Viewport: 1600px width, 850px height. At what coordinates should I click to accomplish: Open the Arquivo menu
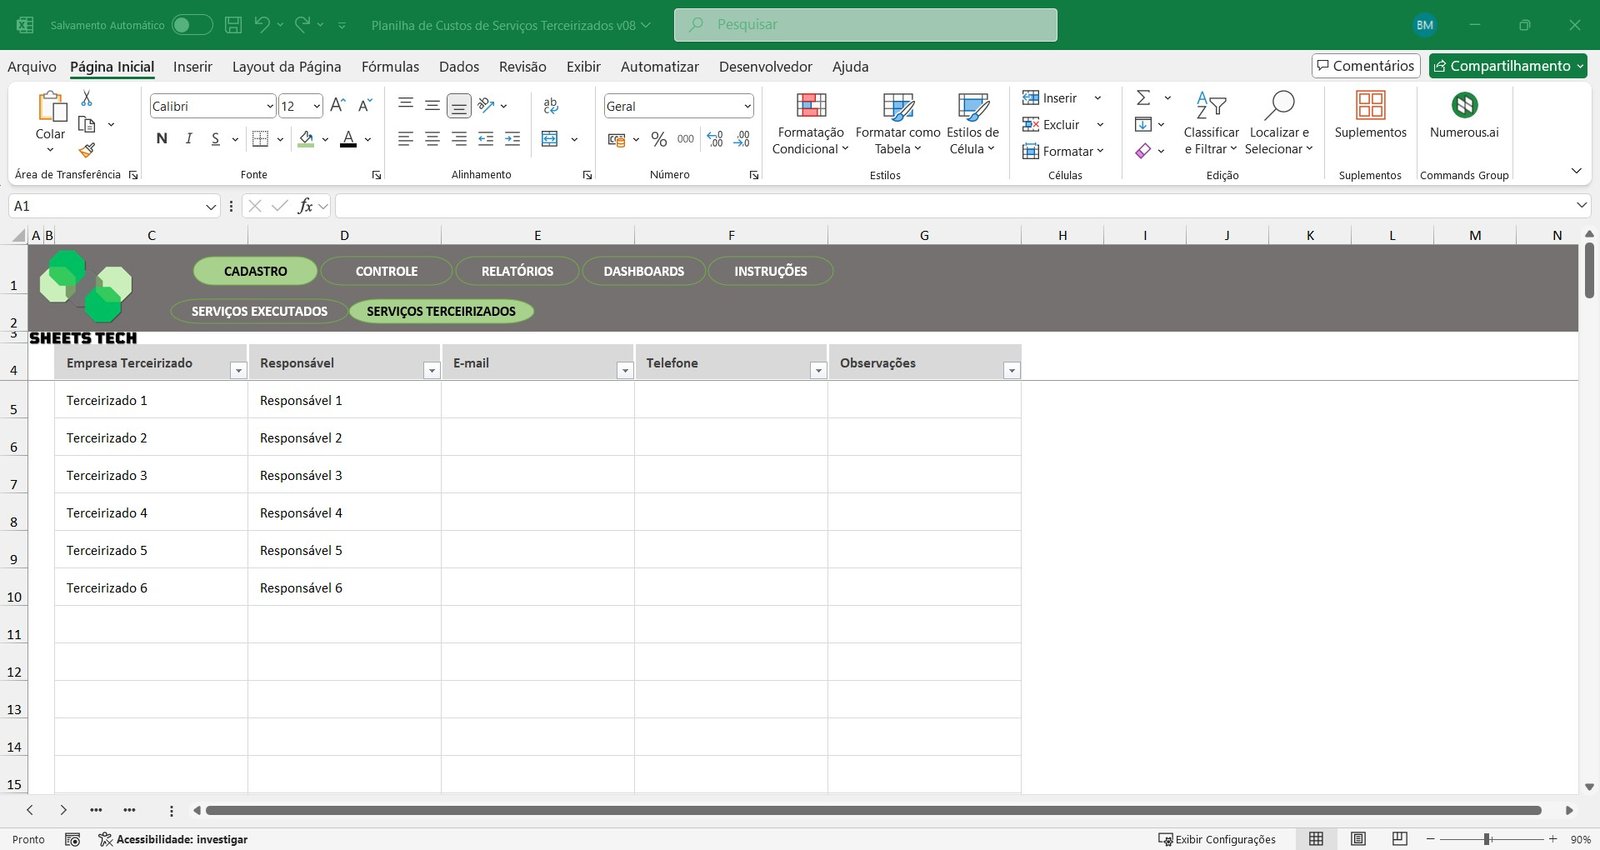point(32,67)
